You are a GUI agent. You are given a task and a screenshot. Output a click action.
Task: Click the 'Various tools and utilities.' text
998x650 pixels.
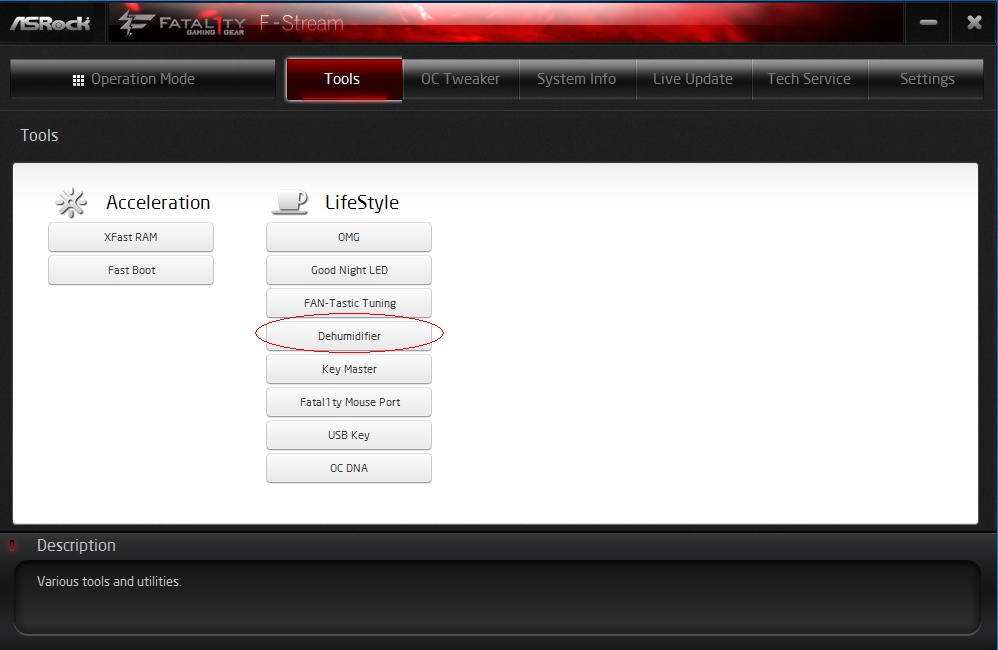(109, 581)
